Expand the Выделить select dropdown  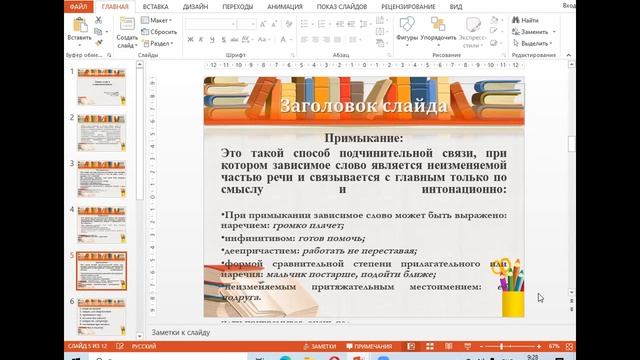[533, 43]
